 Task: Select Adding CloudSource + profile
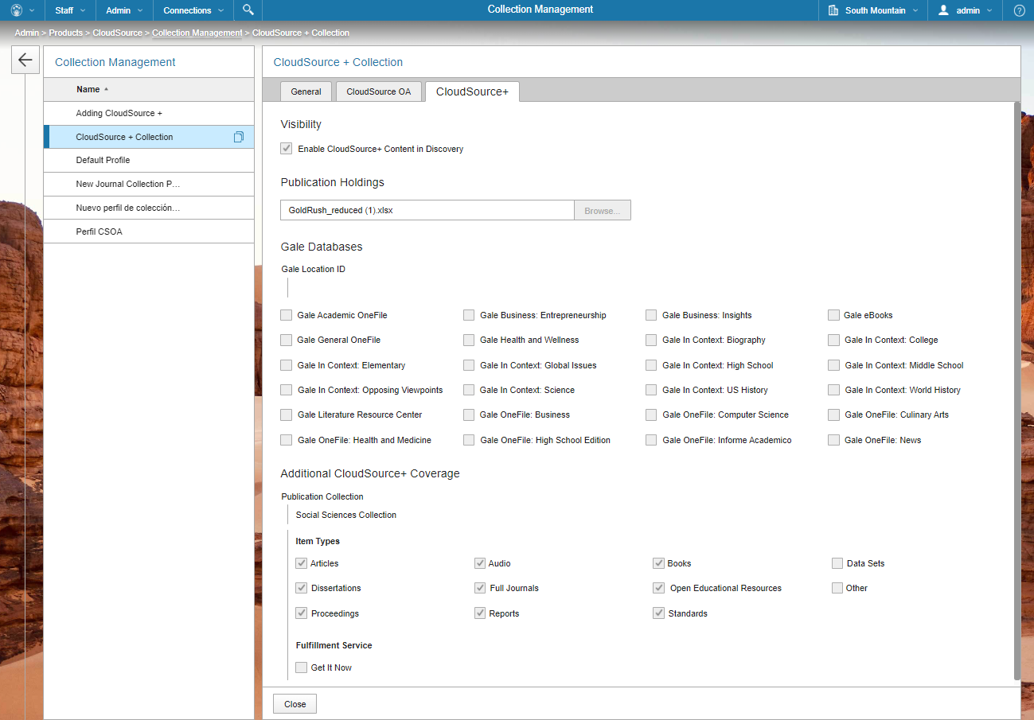(149, 113)
